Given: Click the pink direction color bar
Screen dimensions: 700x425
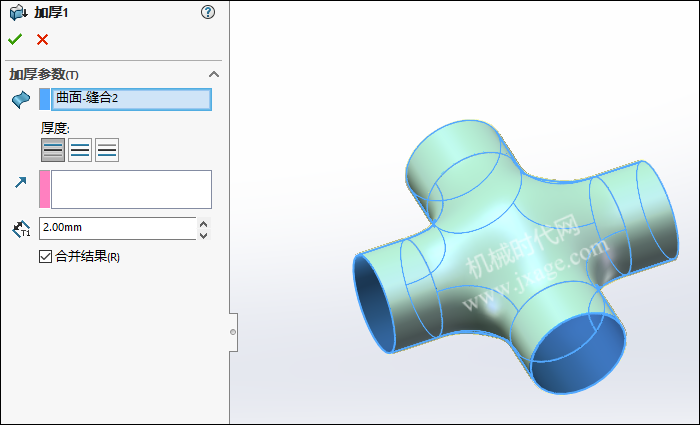Looking at the screenshot, I should [x=45, y=189].
